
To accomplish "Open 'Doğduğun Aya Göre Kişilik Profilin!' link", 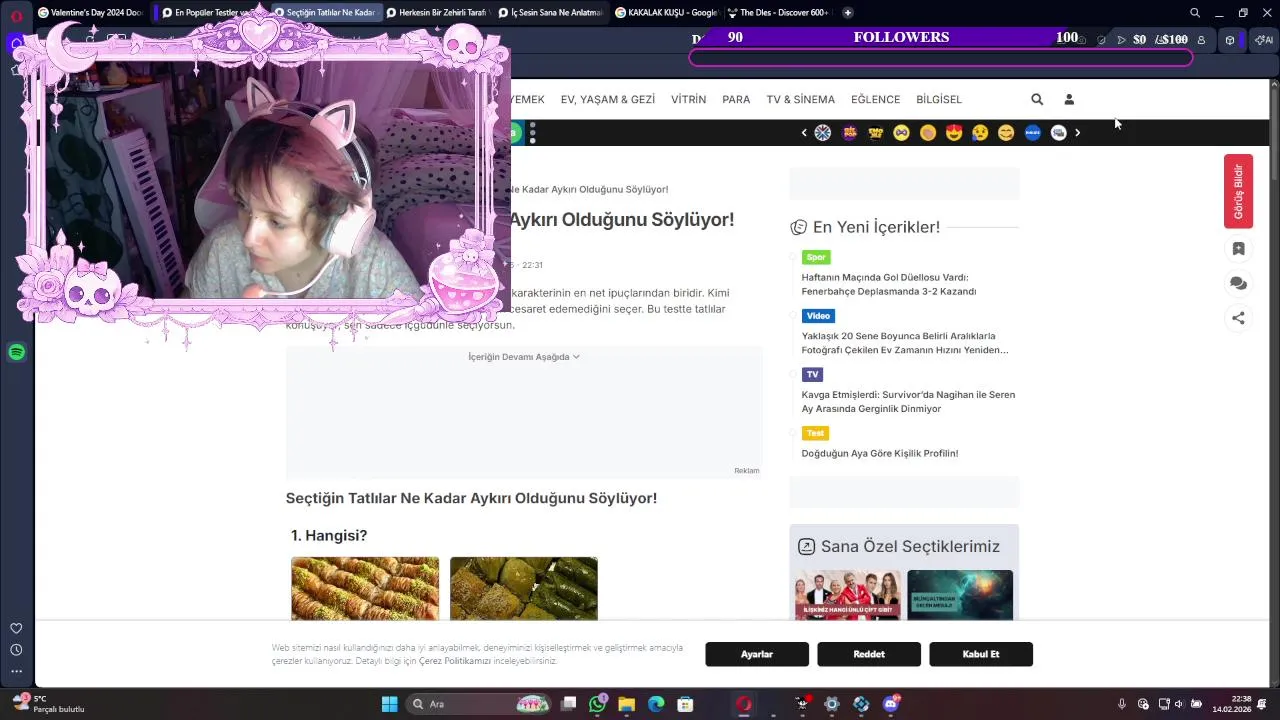I will (x=879, y=453).
